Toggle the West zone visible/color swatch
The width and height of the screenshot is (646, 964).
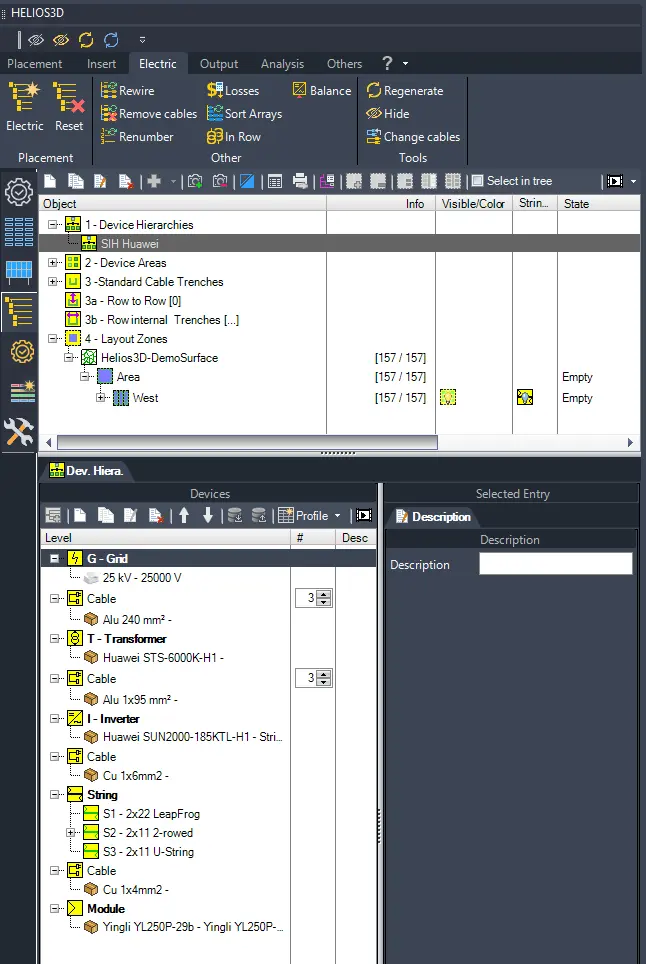(449, 398)
